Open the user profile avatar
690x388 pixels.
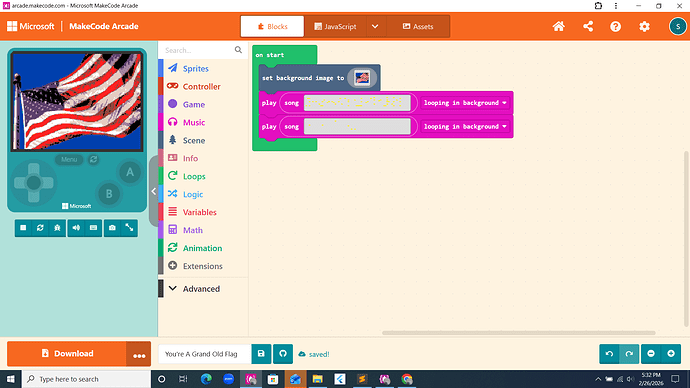coord(678,26)
